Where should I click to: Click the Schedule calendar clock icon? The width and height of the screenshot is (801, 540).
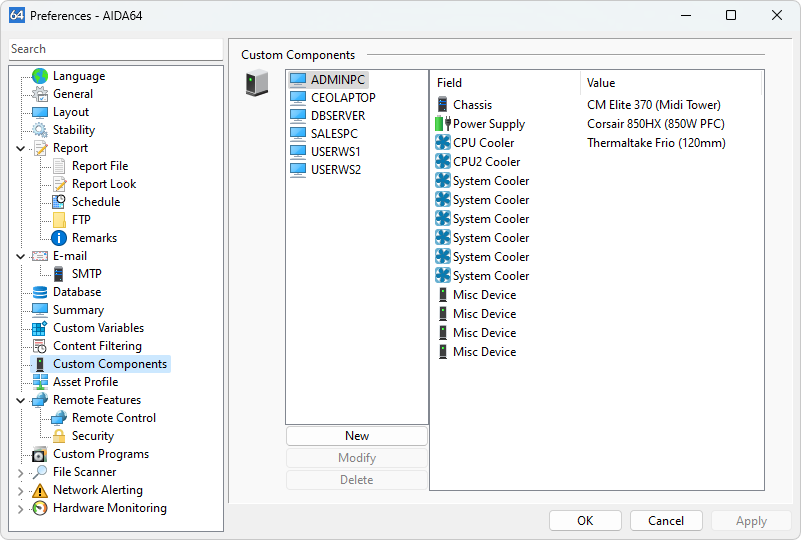(x=59, y=202)
